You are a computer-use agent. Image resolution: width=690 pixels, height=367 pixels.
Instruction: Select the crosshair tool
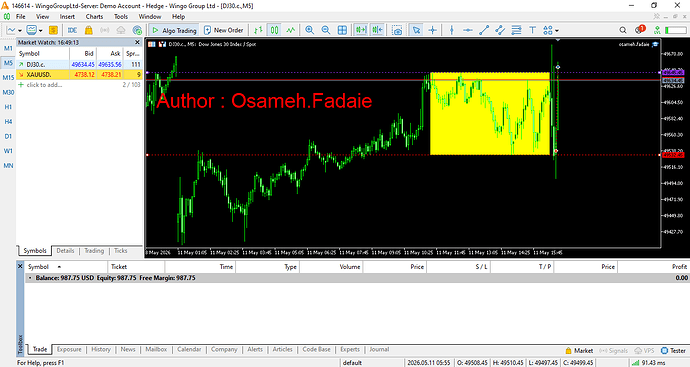432,30
